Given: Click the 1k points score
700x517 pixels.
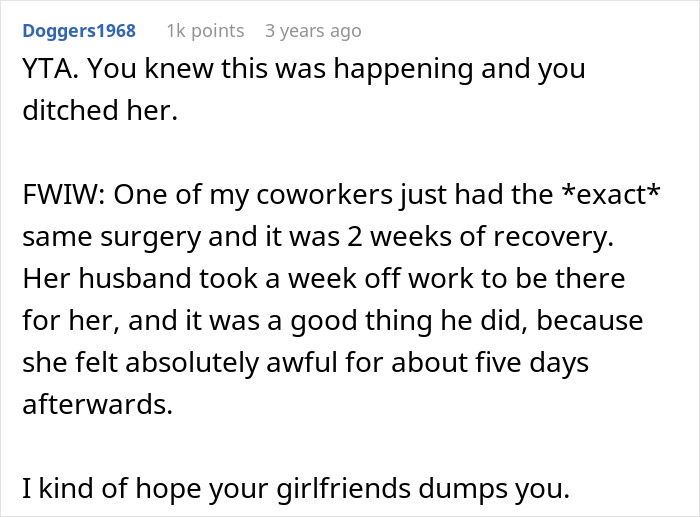Looking at the screenshot, I should [x=205, y=31].
